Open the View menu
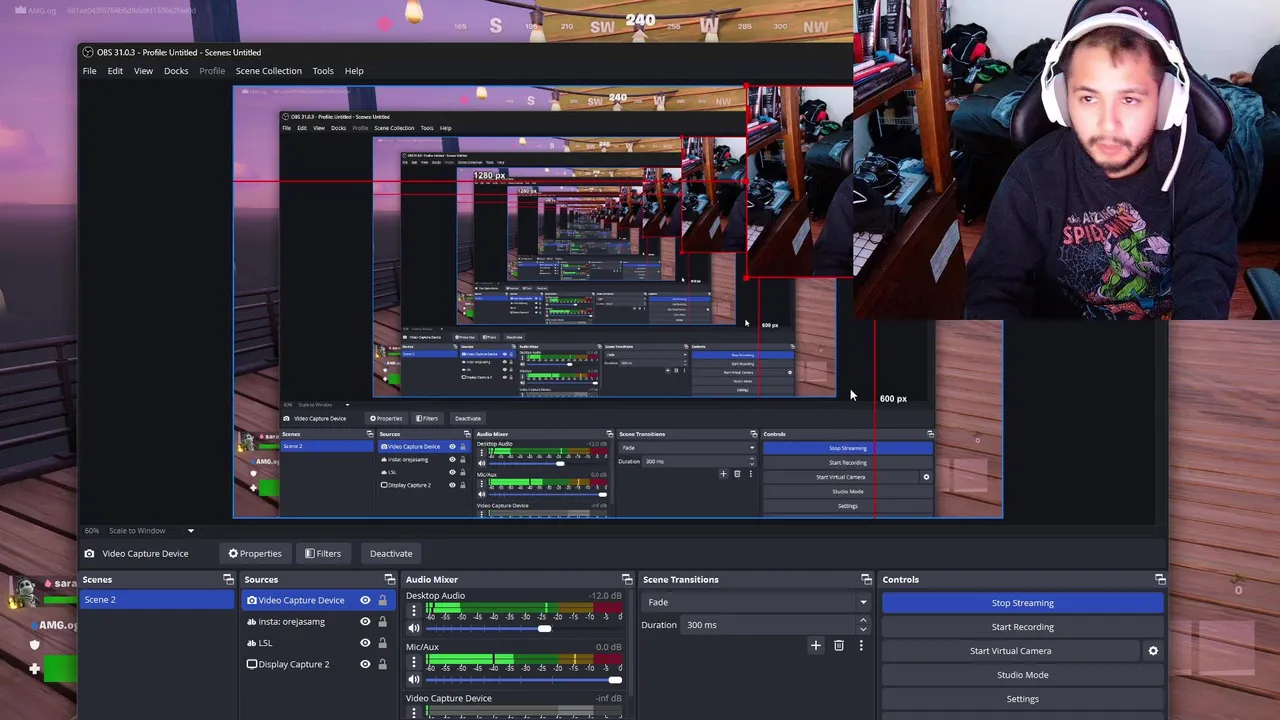 click(x=143, y=71)
